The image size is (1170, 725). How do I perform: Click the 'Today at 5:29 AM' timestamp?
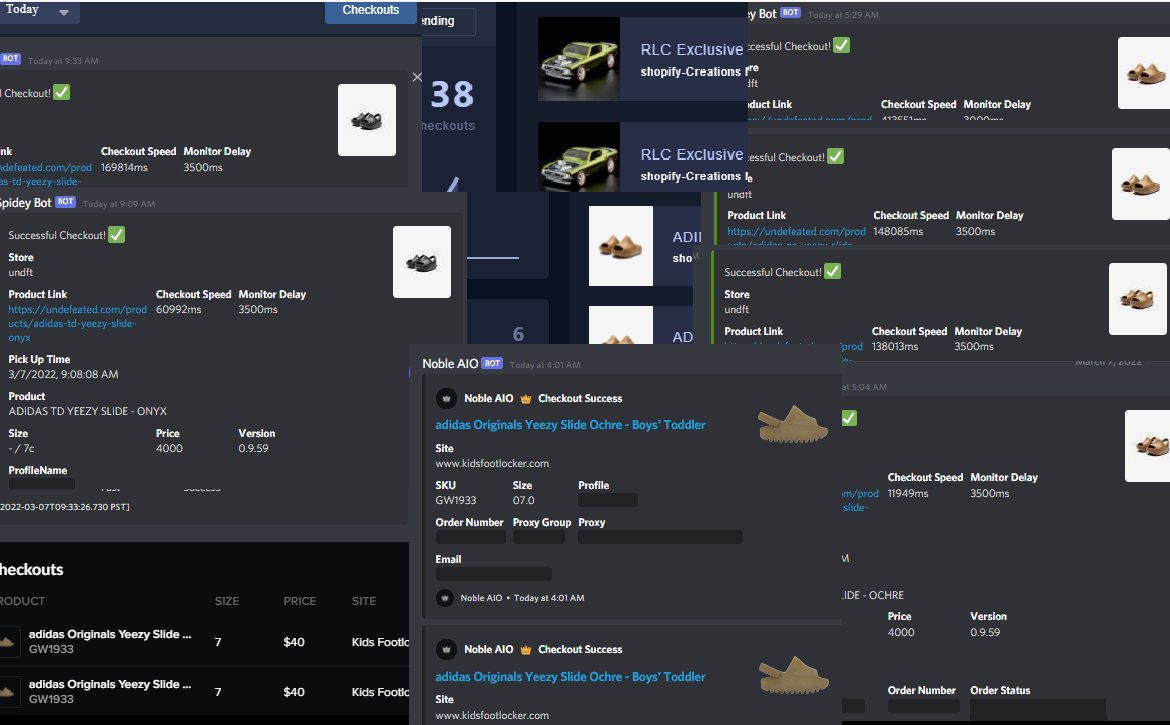tap(843, 15)
